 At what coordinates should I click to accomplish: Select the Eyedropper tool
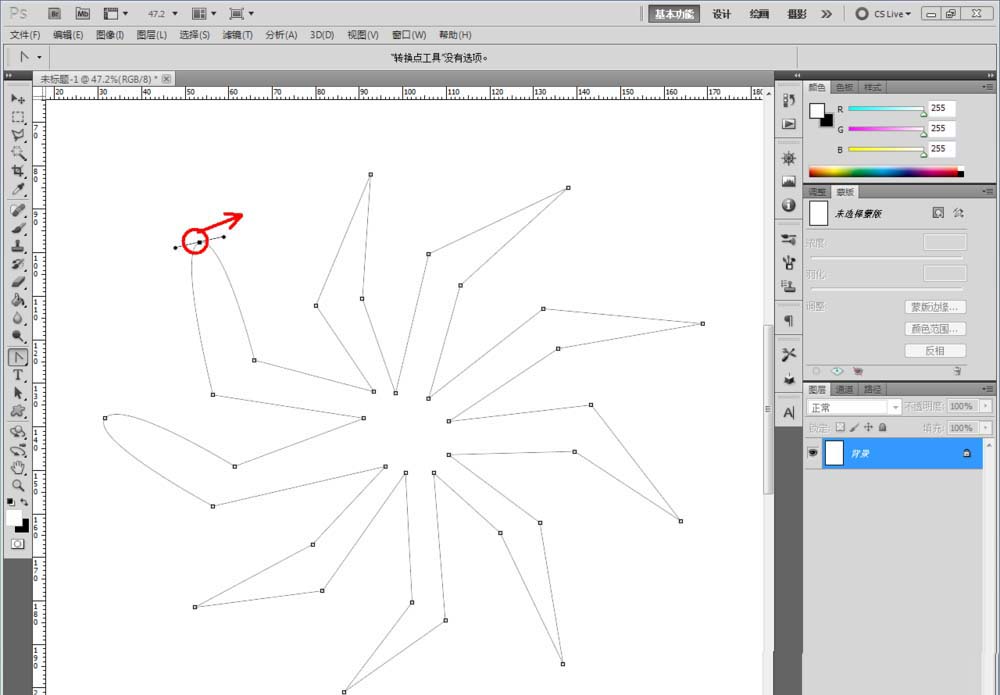tap(18, 189)
